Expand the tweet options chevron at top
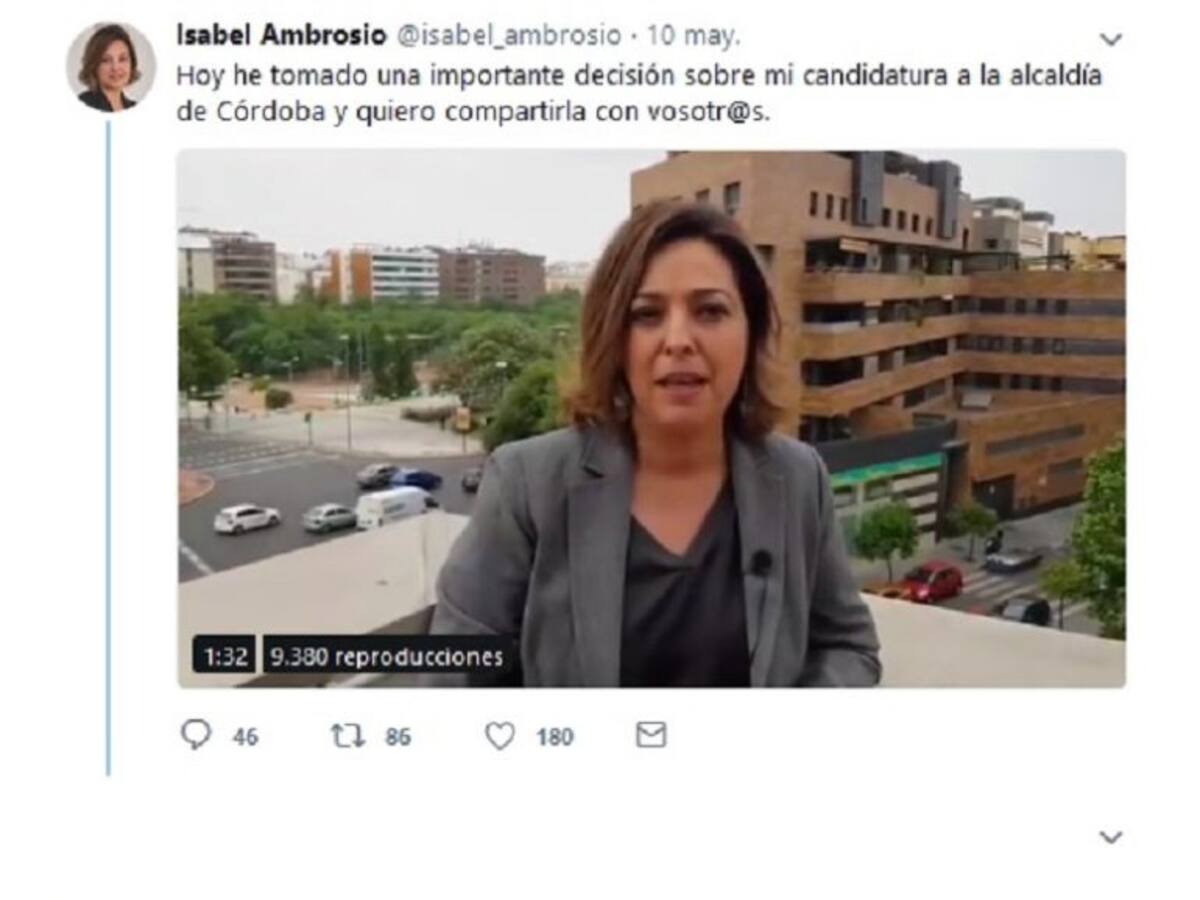Image resolution: width=1200 pixels, height=900 pixels. click(x=1110, y=39)
